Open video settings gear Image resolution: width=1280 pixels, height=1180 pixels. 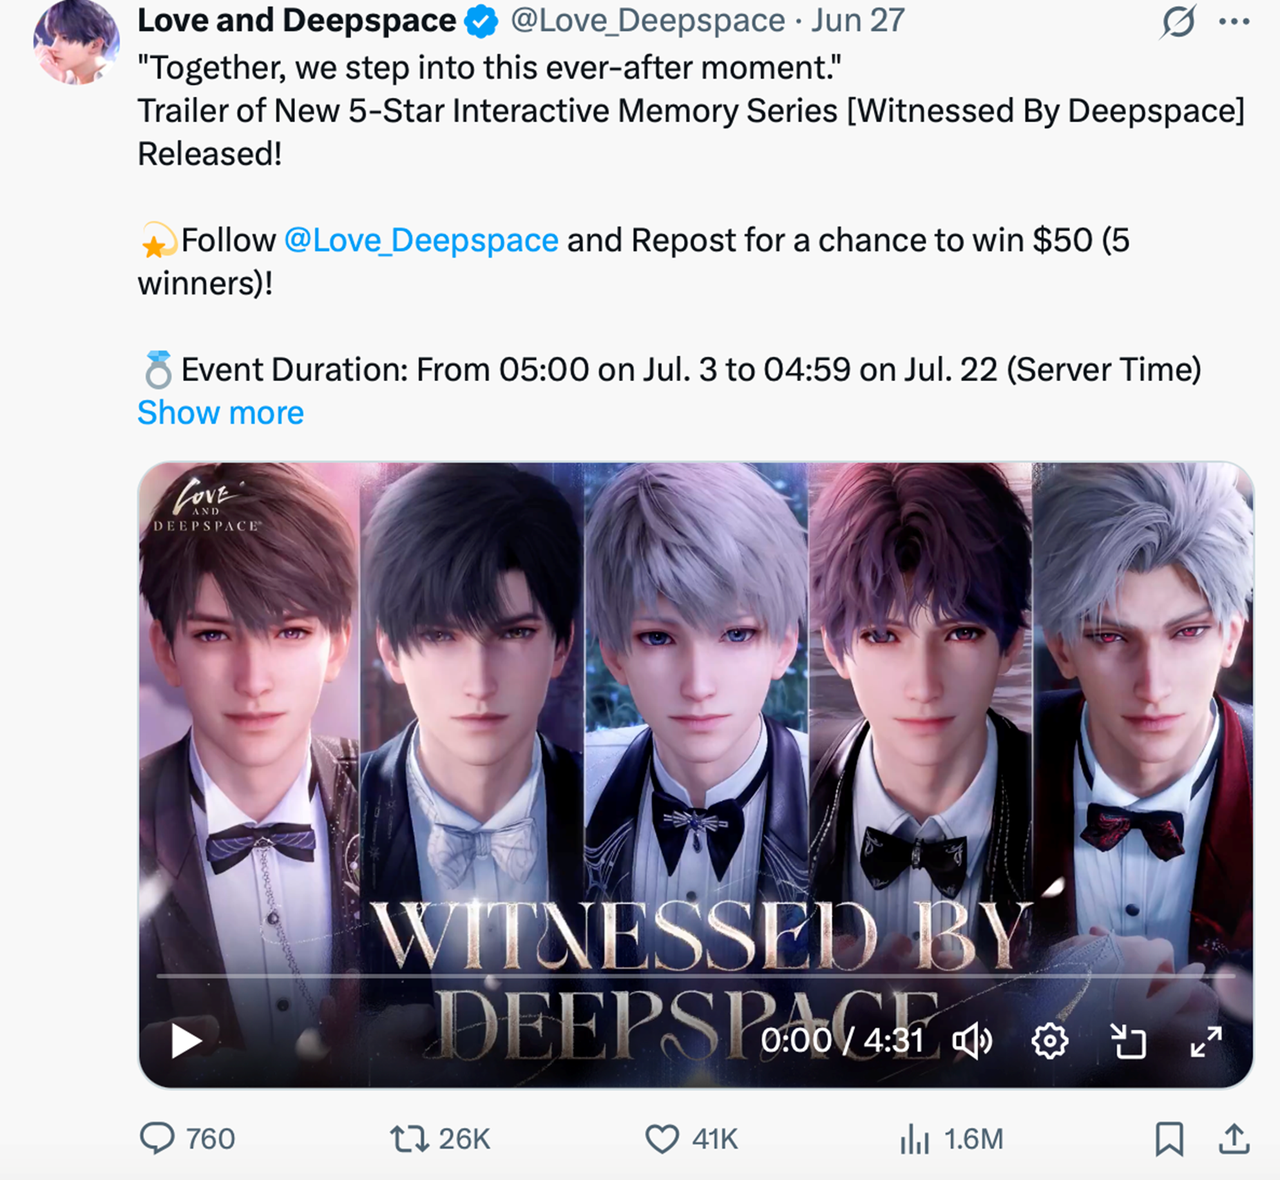(1049, 1041)
